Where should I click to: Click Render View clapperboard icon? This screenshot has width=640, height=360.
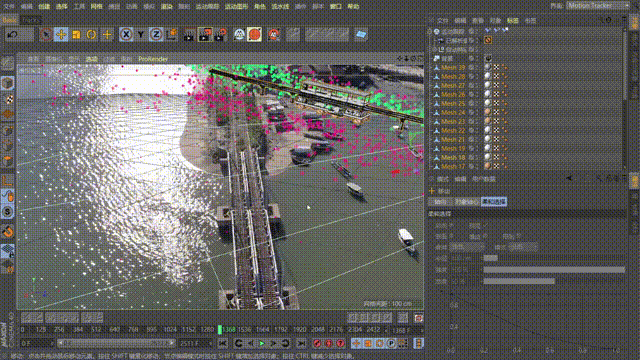pyautogui.click(x=189, y=35)
